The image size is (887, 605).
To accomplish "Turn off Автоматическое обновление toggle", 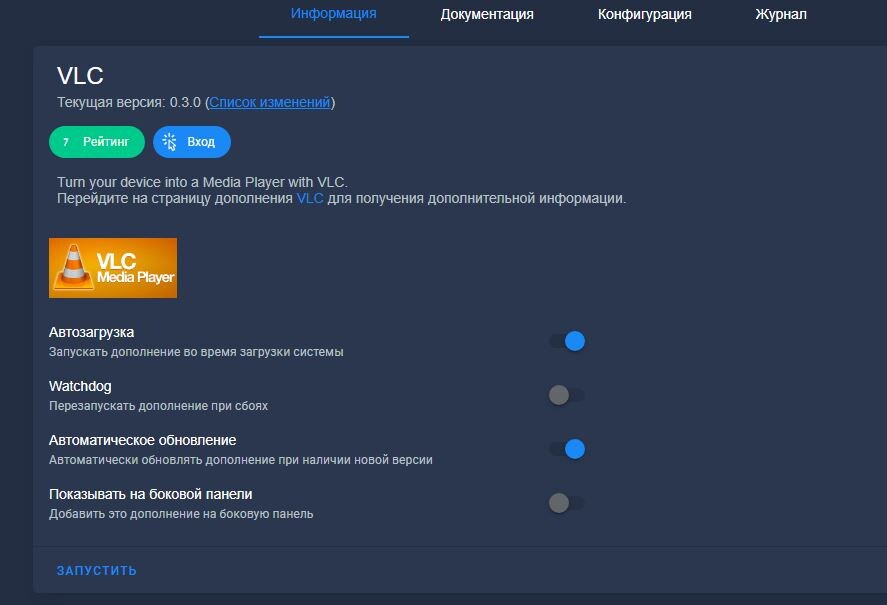I will click(567, 449).
